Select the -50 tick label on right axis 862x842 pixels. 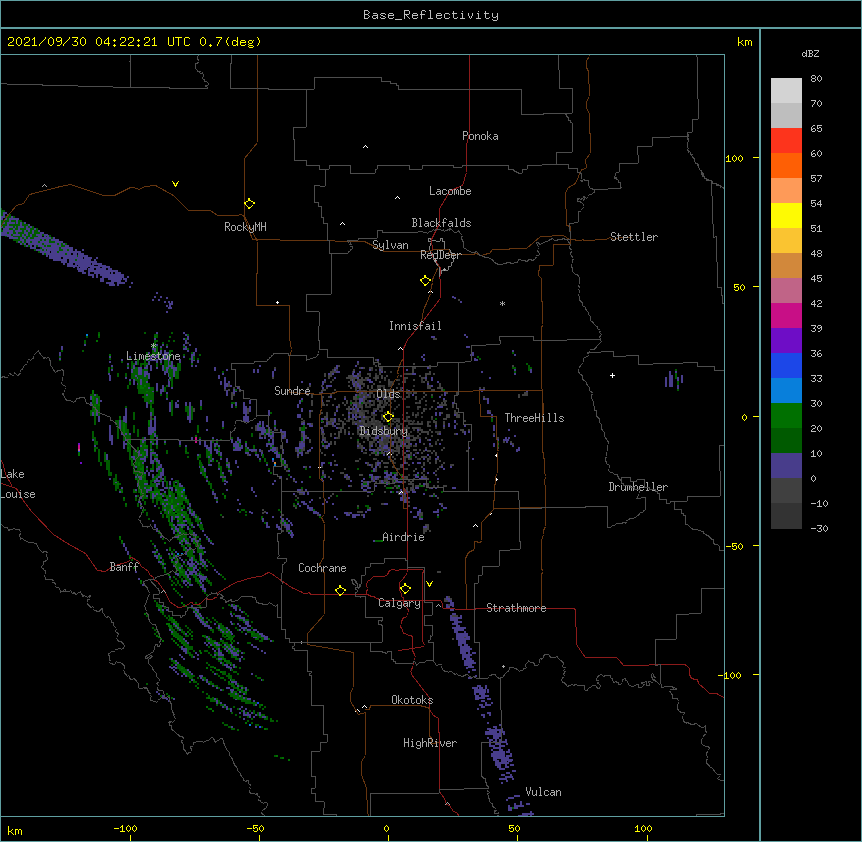tap(735, 546)
